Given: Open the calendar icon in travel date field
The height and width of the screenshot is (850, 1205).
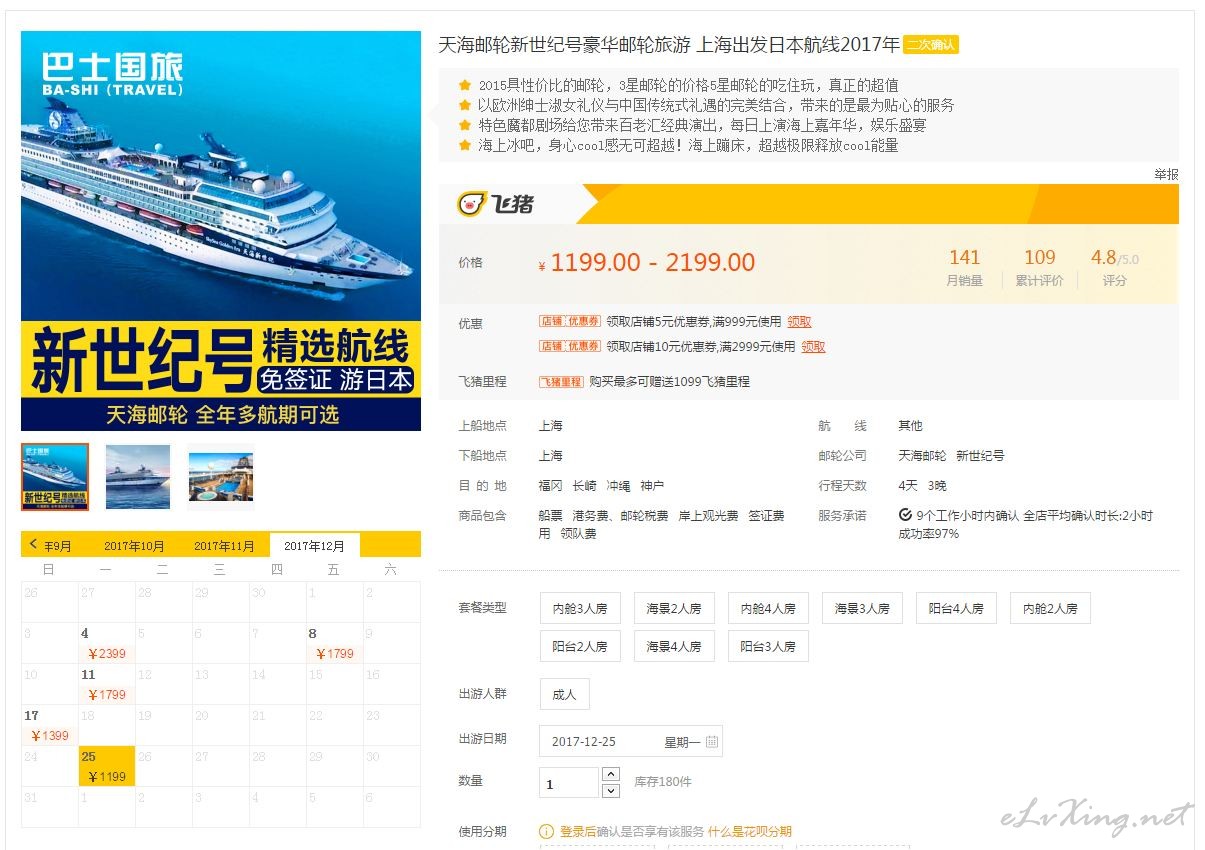Looking at the screenshot, I should pyautogui.click(x=712, y=742).
